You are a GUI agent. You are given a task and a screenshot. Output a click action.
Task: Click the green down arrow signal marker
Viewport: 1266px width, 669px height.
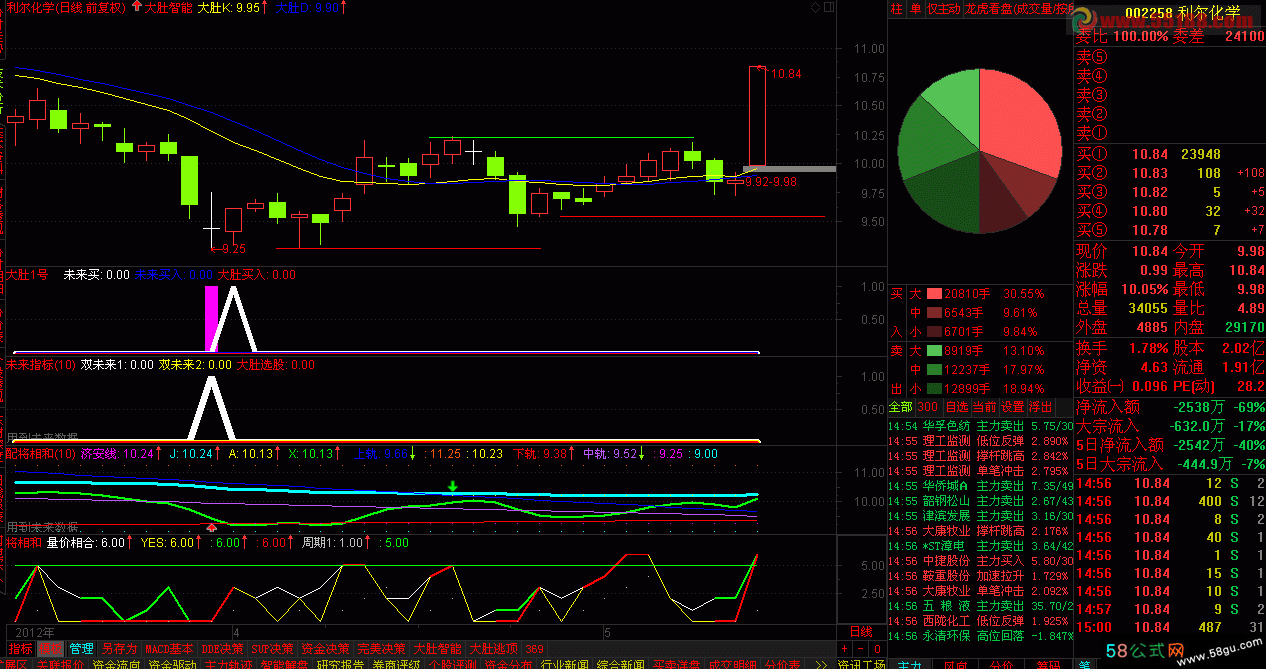[x=453, y=487]
